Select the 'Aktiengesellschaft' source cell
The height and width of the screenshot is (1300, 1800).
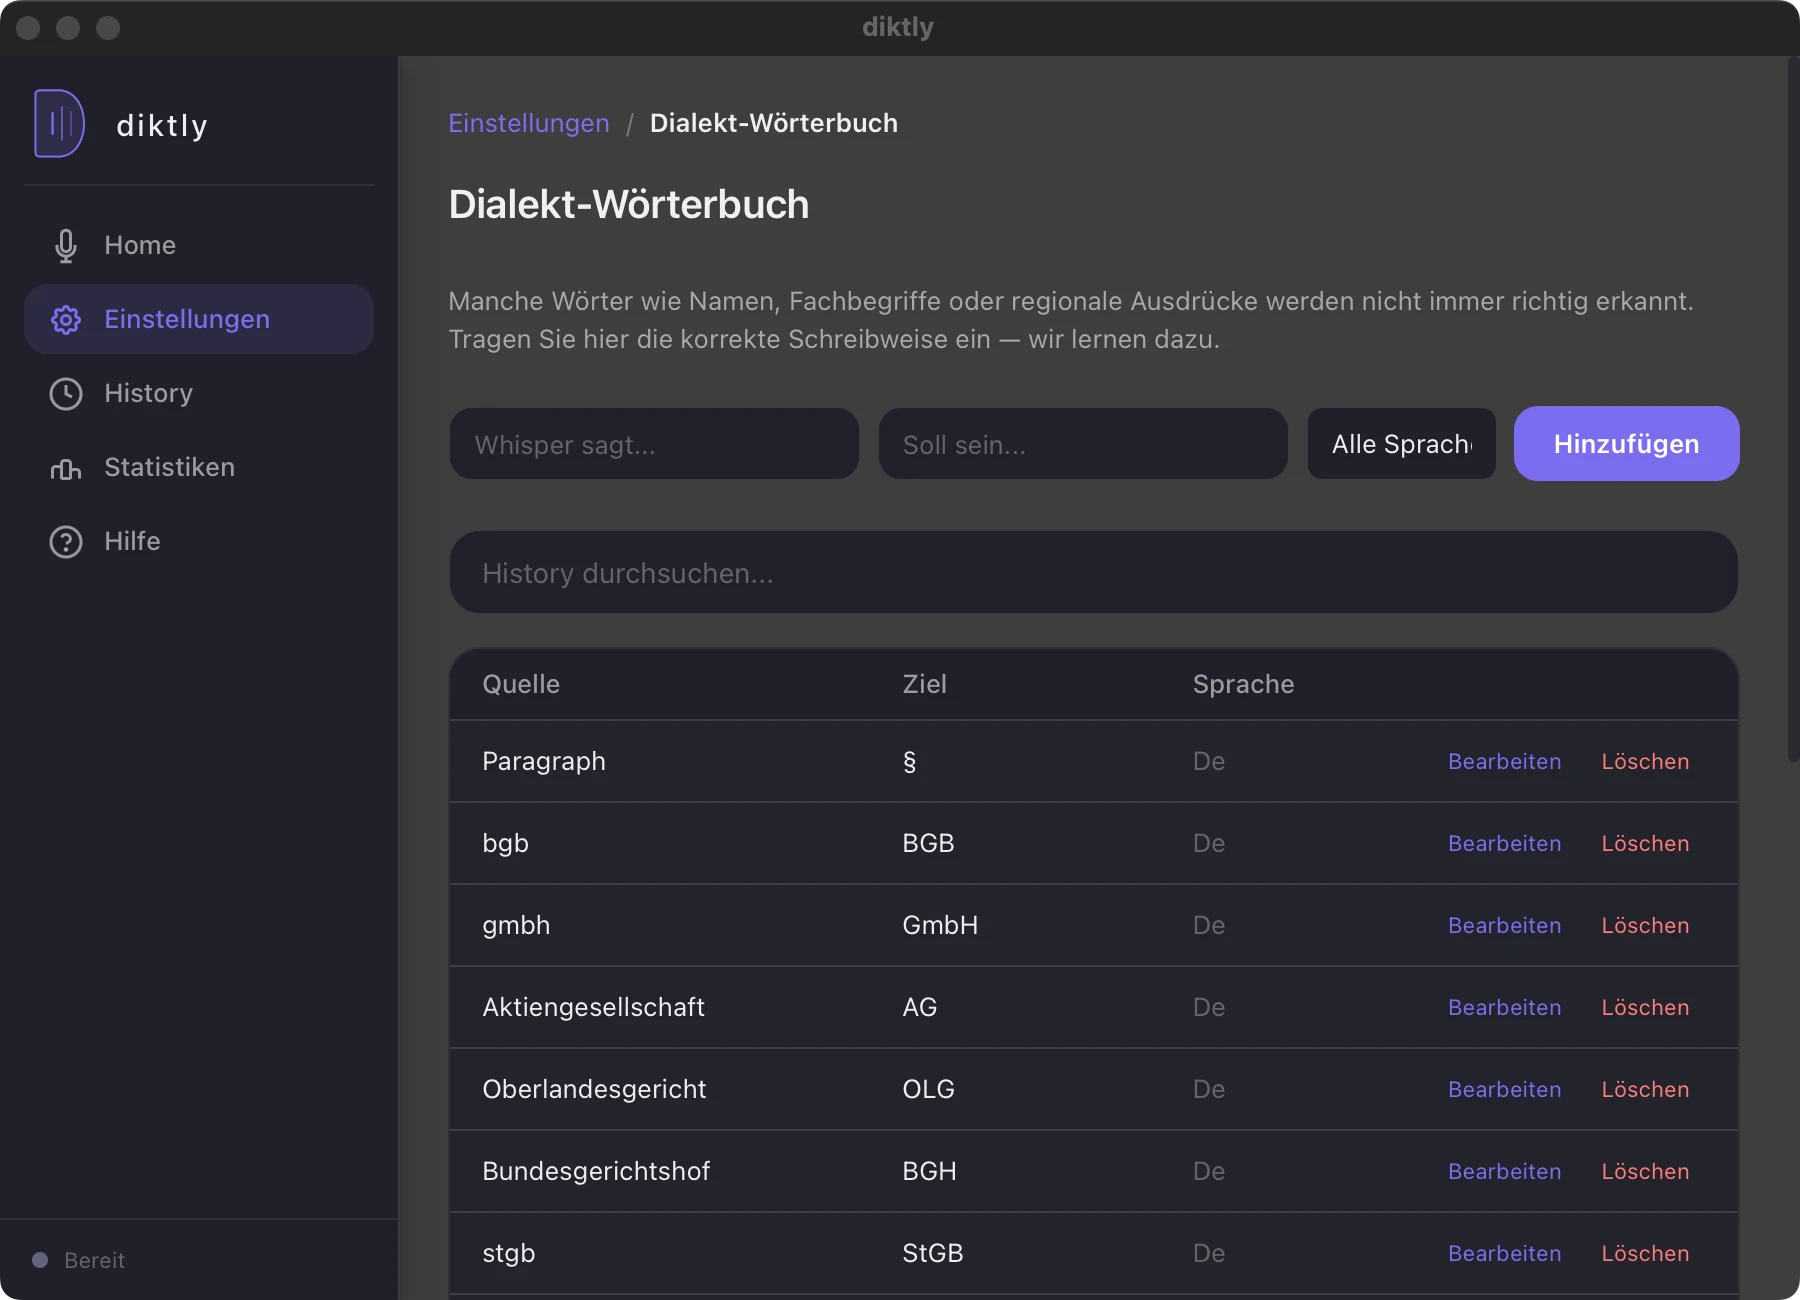(593, 1007)
